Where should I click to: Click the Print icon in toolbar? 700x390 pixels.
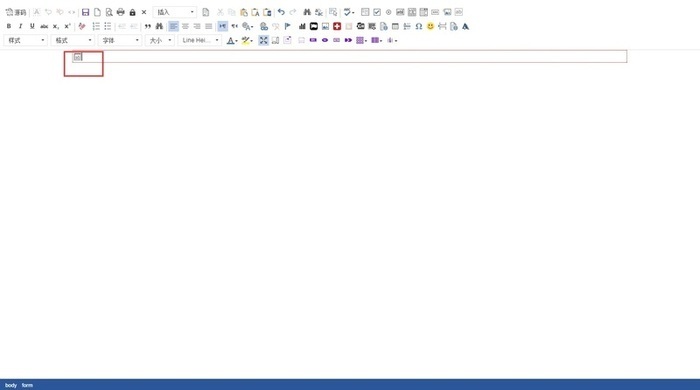pos(121,12)
